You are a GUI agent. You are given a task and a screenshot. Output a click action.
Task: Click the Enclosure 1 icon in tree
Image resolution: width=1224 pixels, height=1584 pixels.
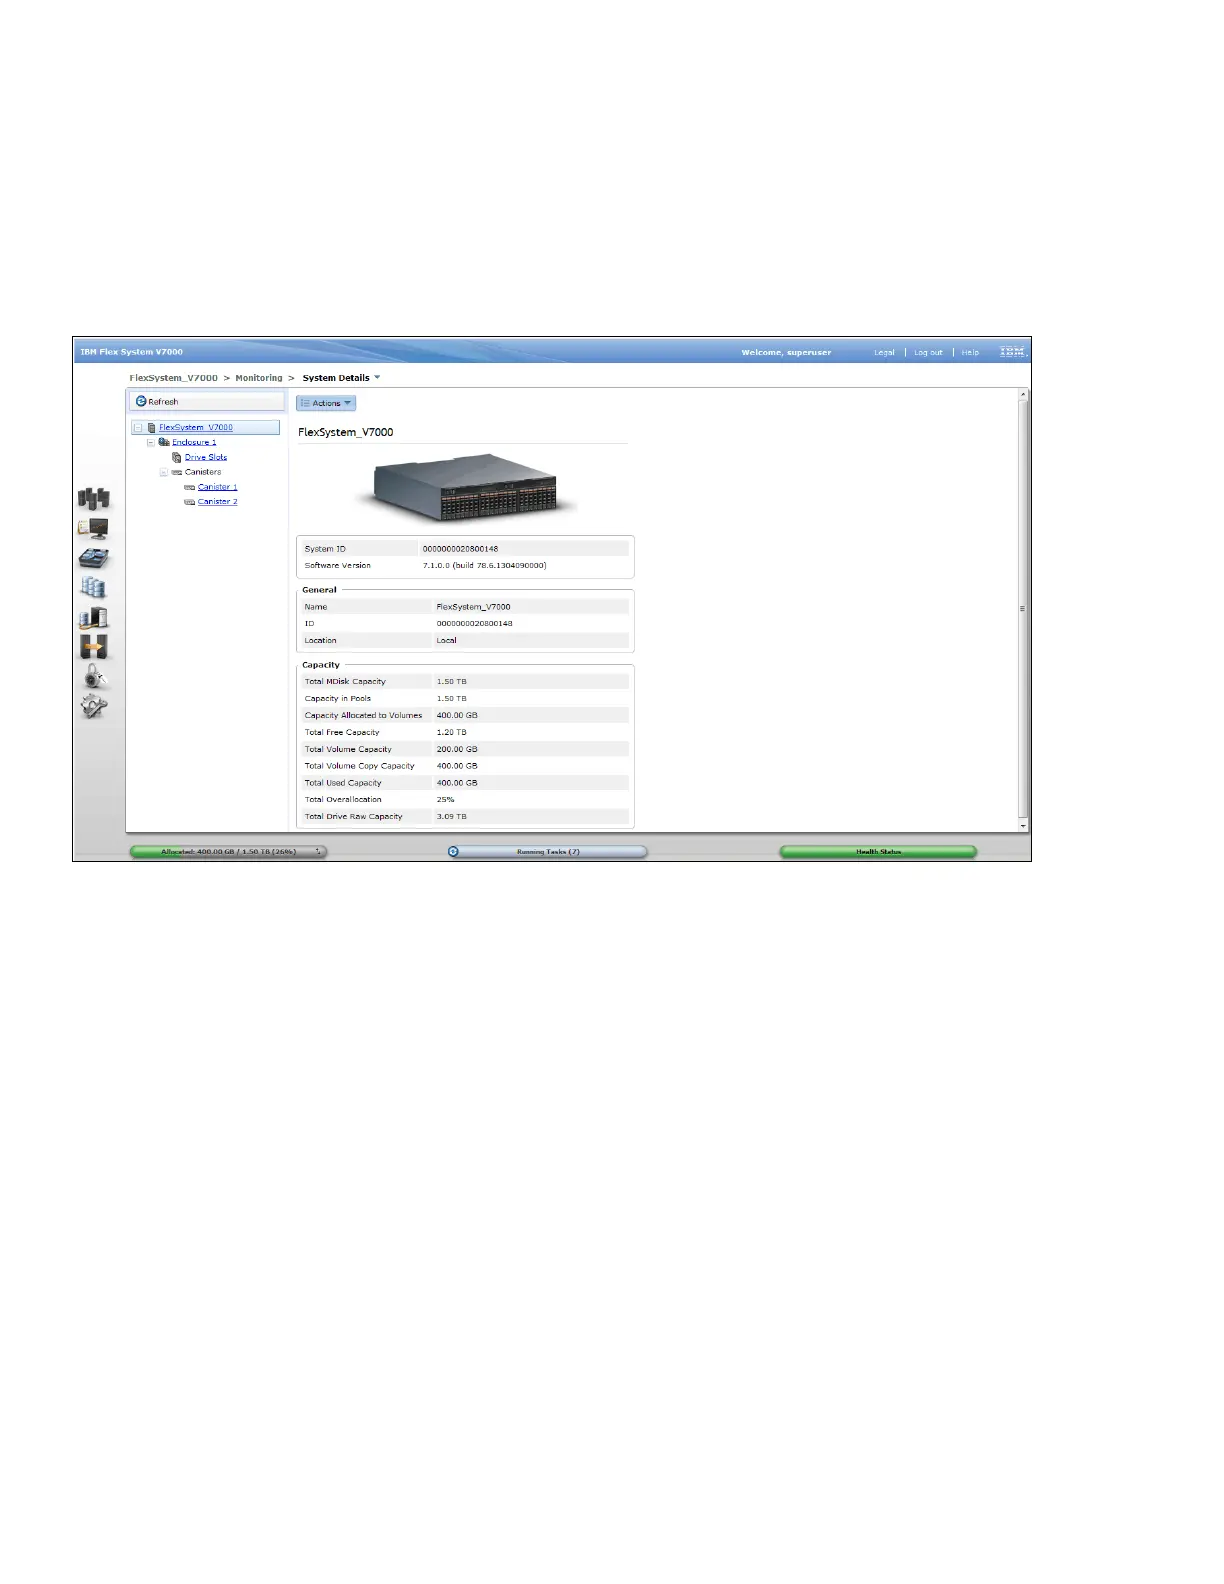pos(164,442)
